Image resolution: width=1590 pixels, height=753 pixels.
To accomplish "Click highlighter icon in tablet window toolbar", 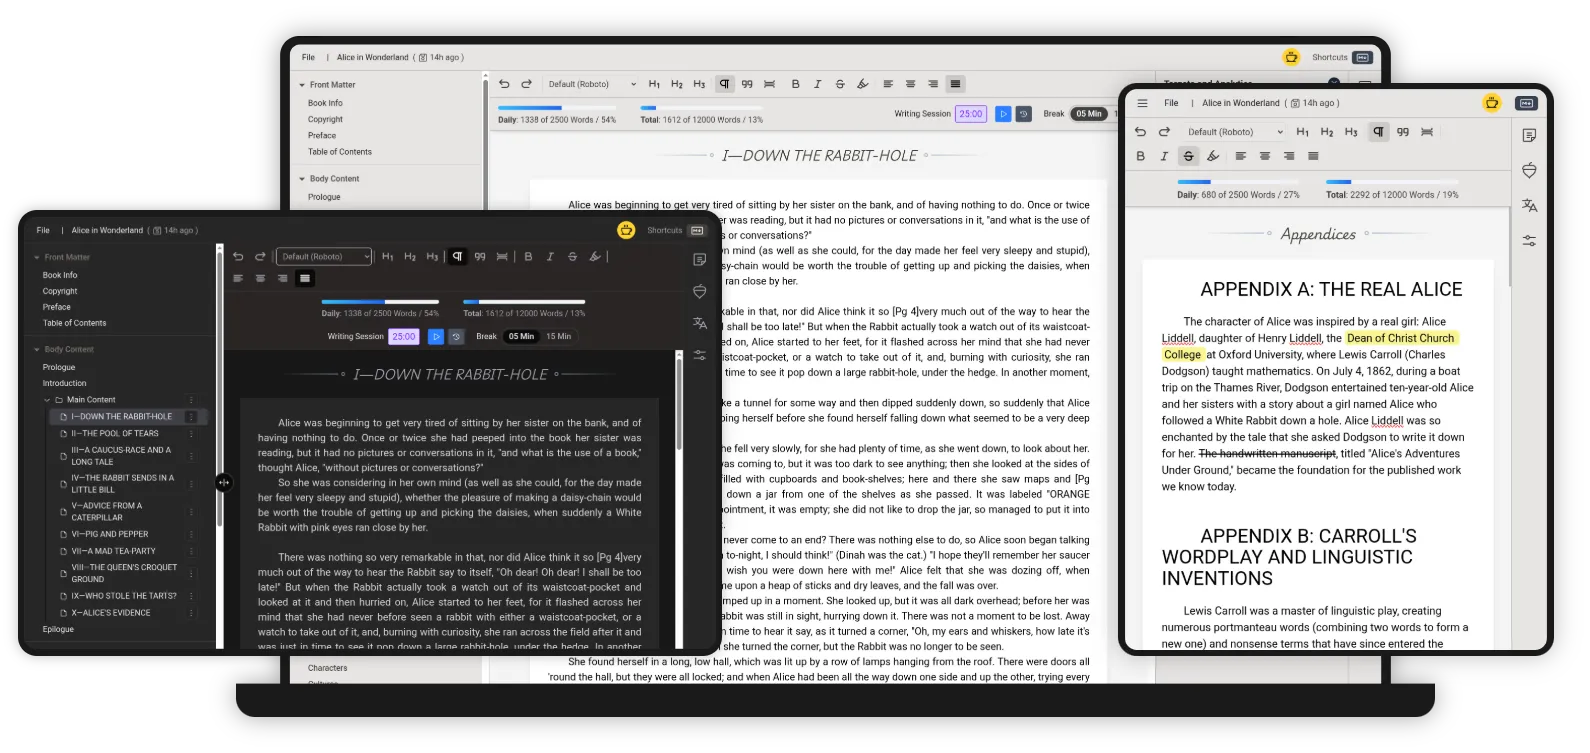I will (1213, 156).
